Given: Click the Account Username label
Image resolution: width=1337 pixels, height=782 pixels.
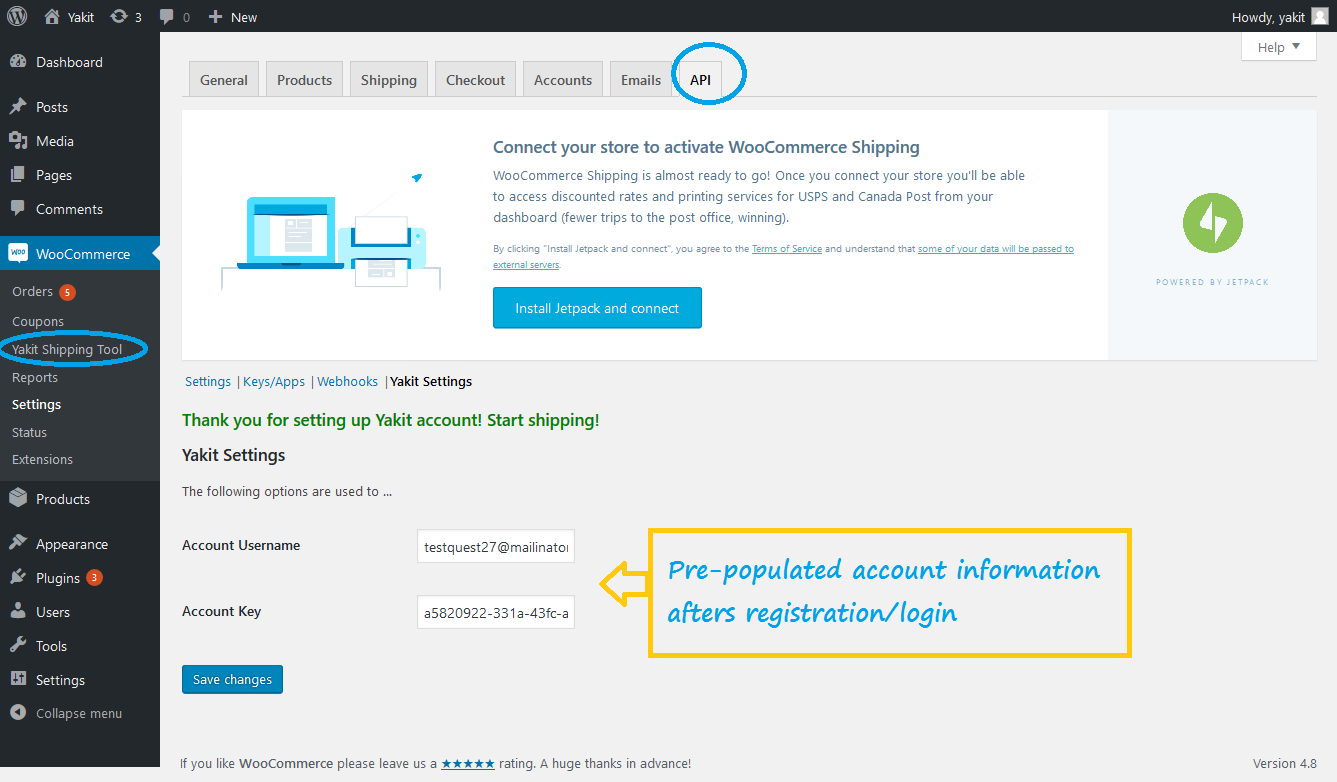Looking at the screenshot, I should 241,545.
